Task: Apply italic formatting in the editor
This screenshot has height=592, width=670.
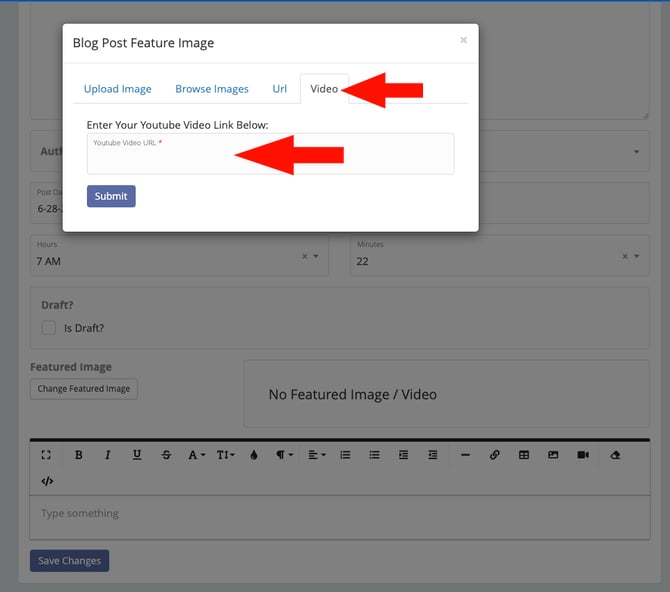Action: point(108,455)
